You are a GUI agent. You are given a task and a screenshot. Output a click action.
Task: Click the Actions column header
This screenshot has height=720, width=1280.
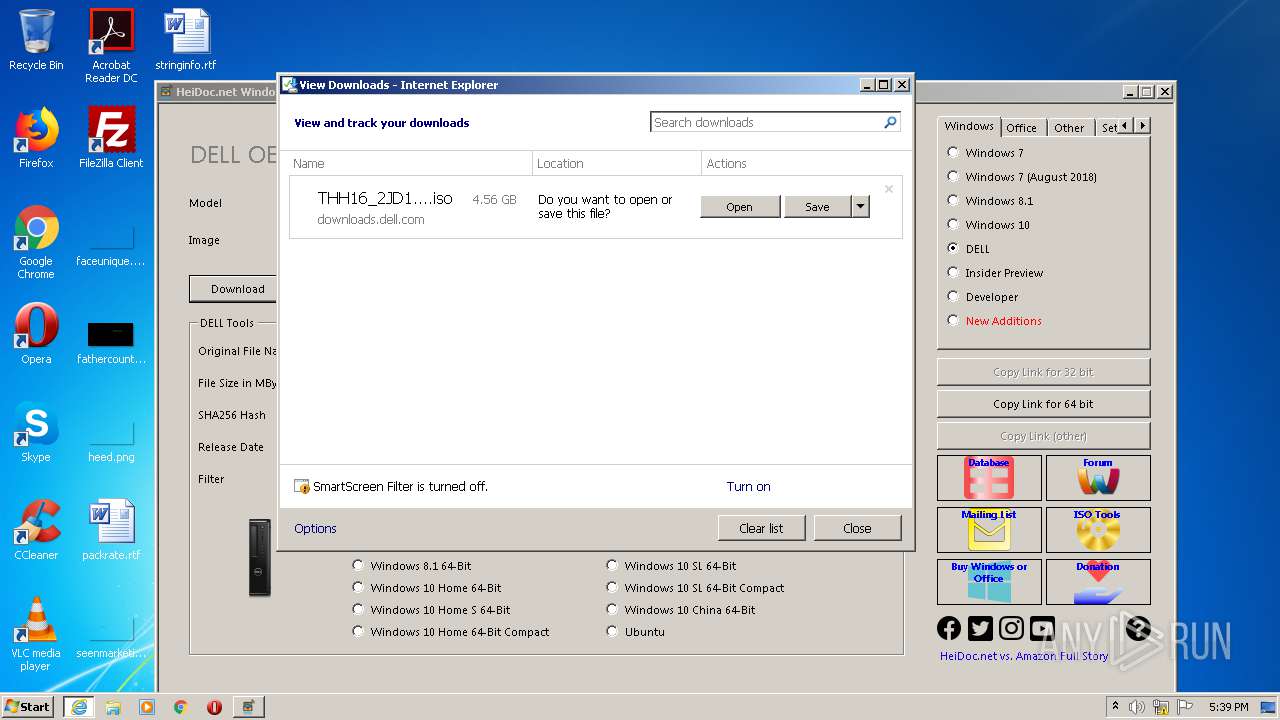[806, 163]
